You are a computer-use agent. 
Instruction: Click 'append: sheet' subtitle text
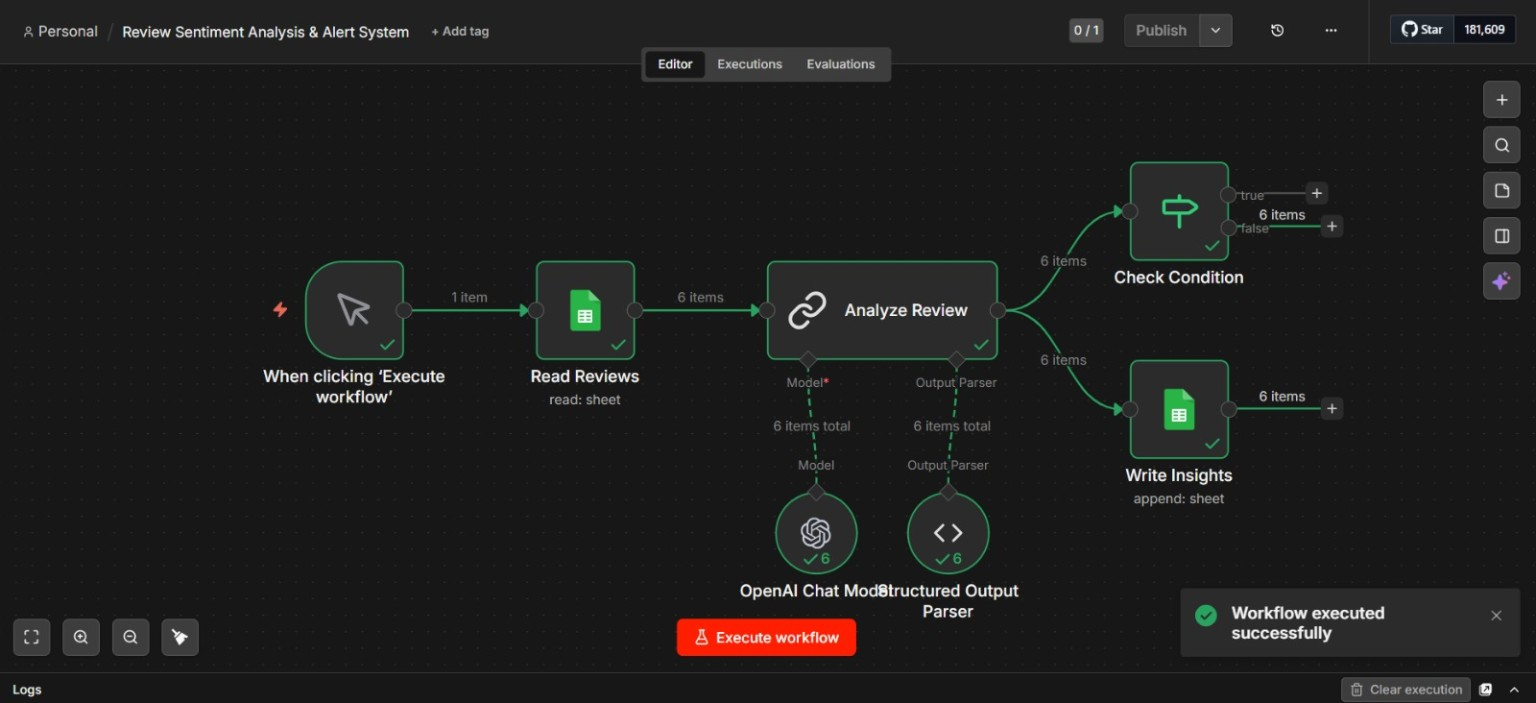click(1179, 498)
